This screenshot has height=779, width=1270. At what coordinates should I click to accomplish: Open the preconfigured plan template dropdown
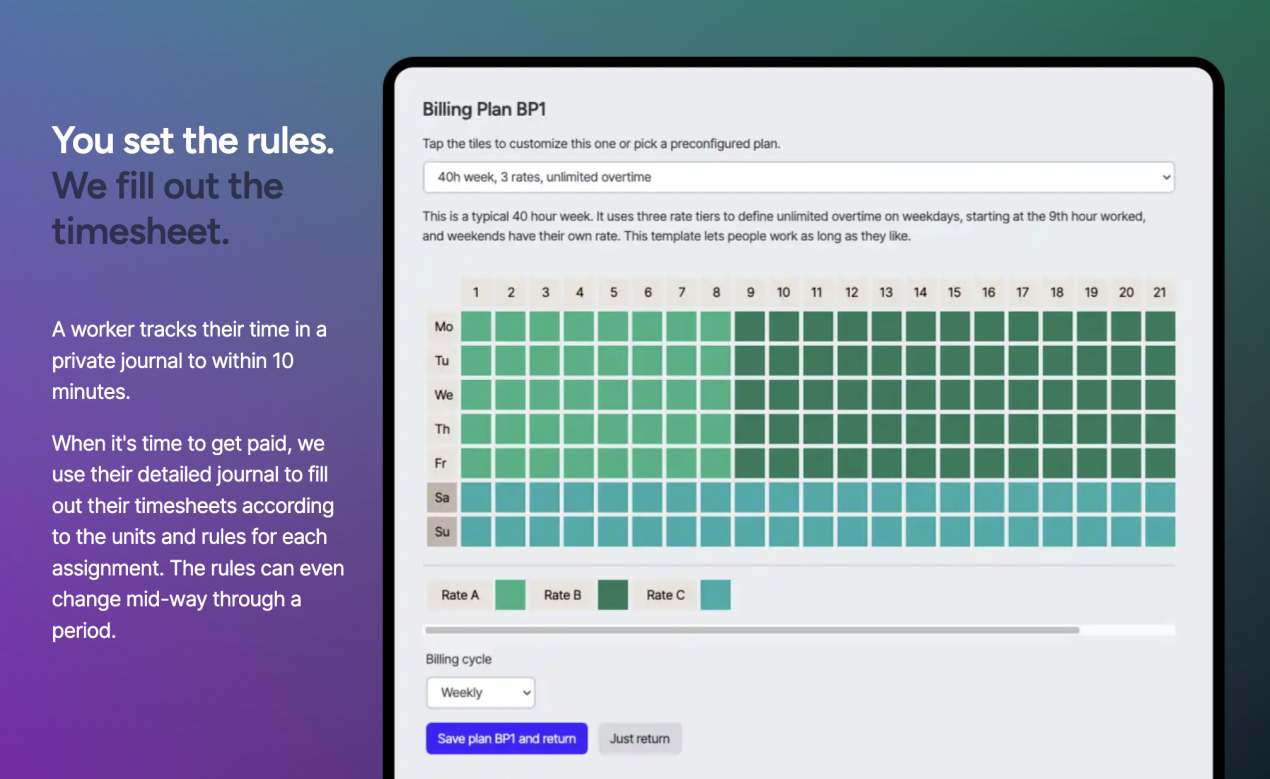point(798,176)
